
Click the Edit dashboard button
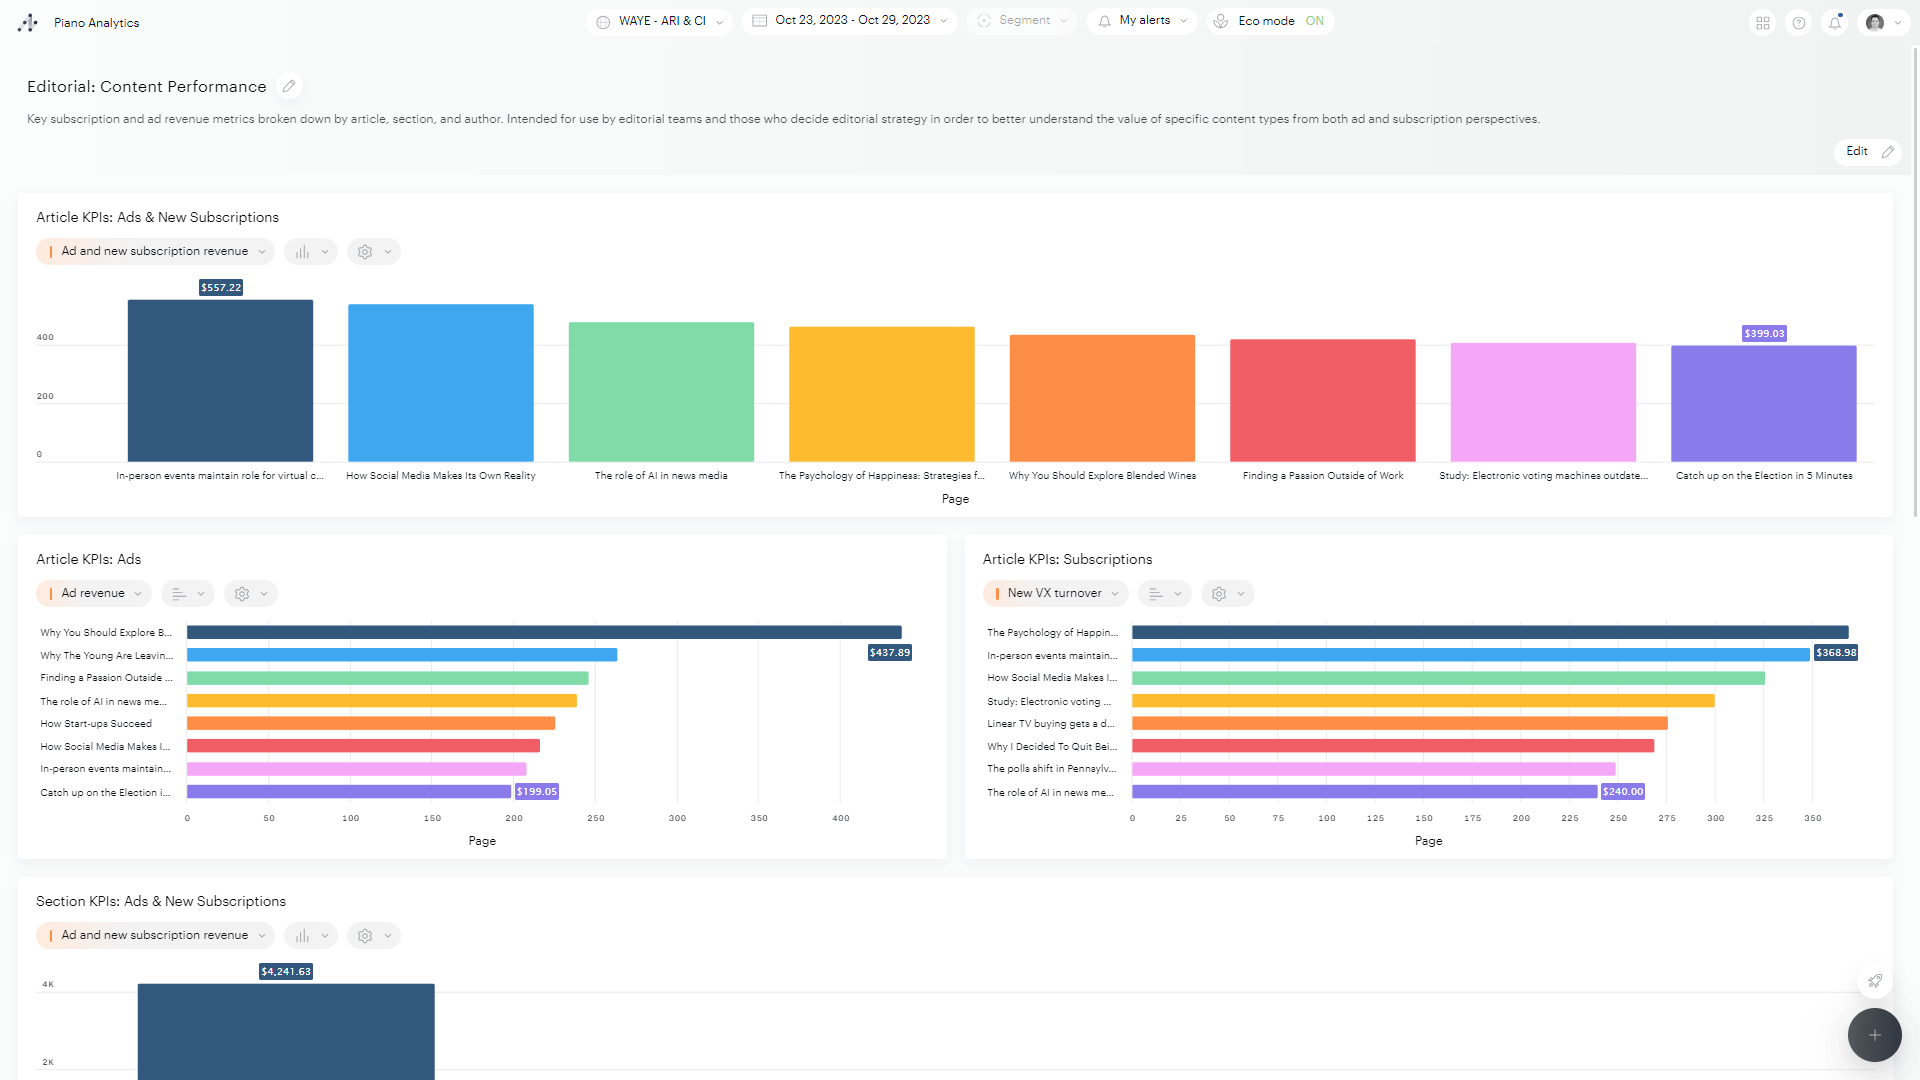(1868, 151)
